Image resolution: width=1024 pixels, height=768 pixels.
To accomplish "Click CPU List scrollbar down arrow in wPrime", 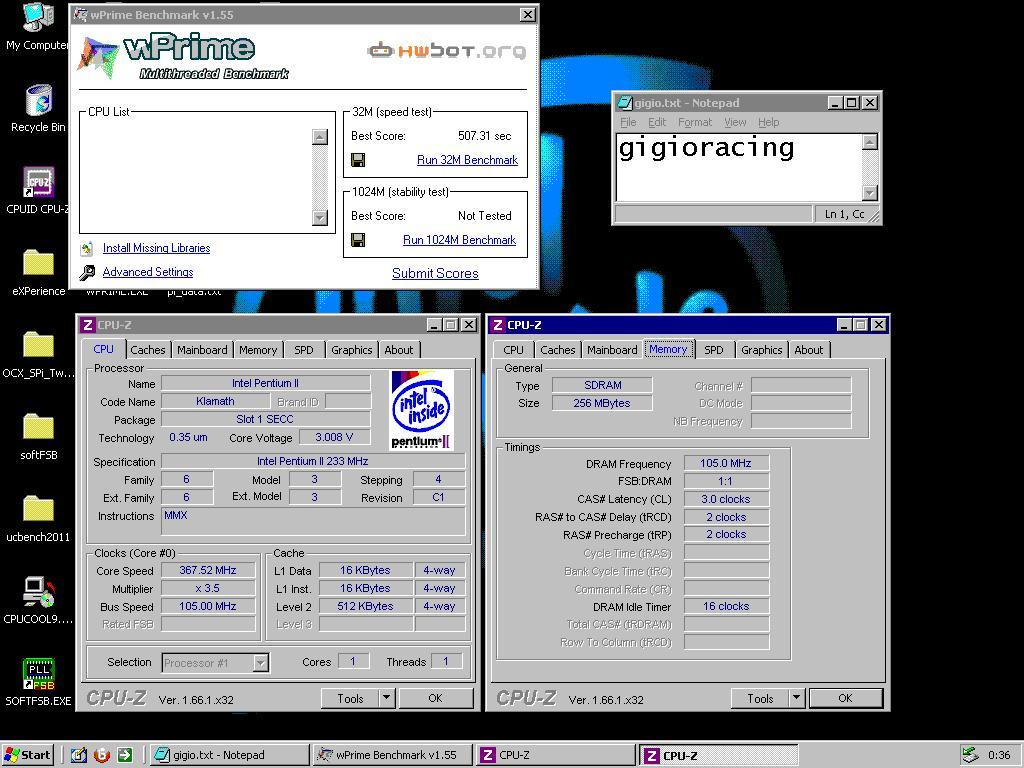I will coord(320,217).
